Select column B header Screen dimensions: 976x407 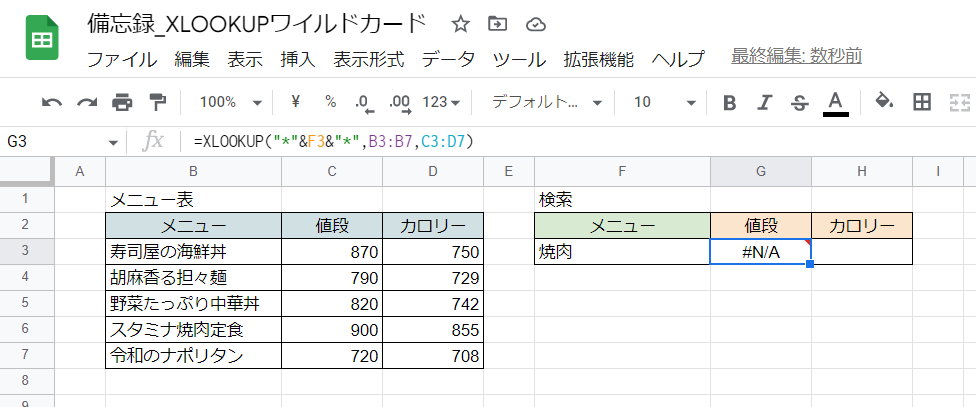[193, 172]
